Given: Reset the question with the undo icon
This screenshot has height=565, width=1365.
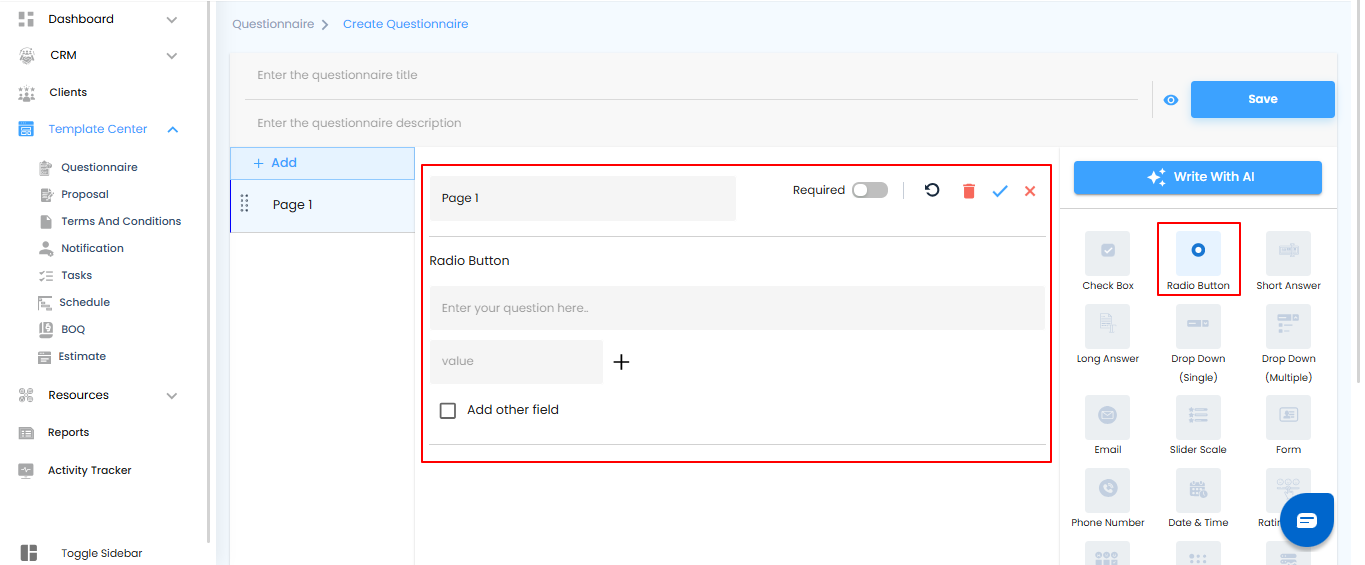Looking at the screenshot, I should (x=932, y=190).
